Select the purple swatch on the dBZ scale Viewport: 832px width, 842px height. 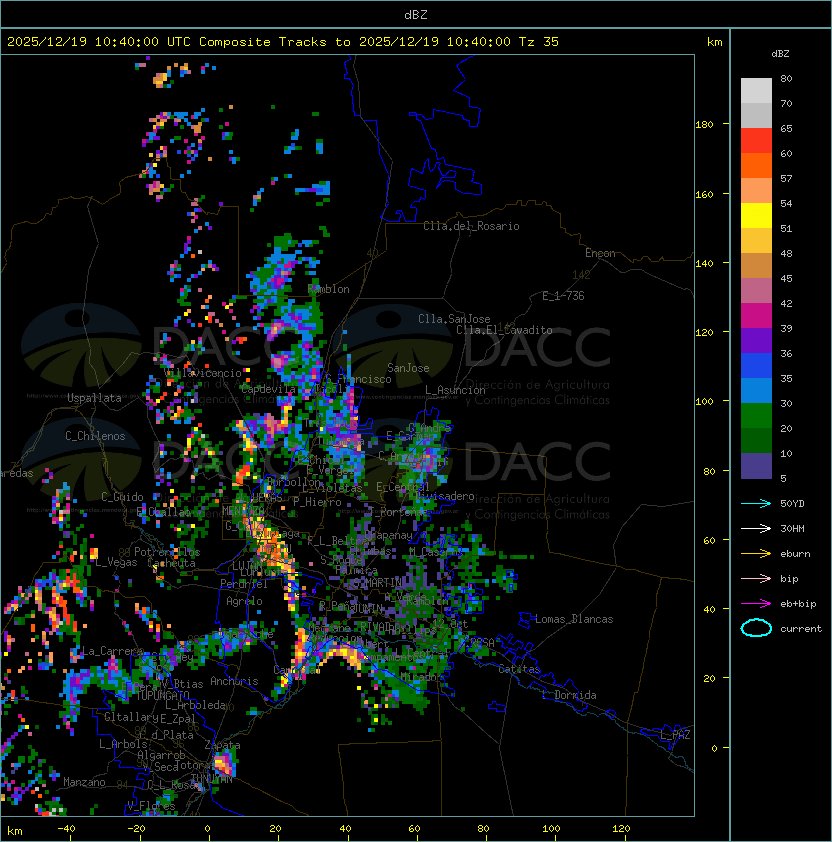(756, 341)
